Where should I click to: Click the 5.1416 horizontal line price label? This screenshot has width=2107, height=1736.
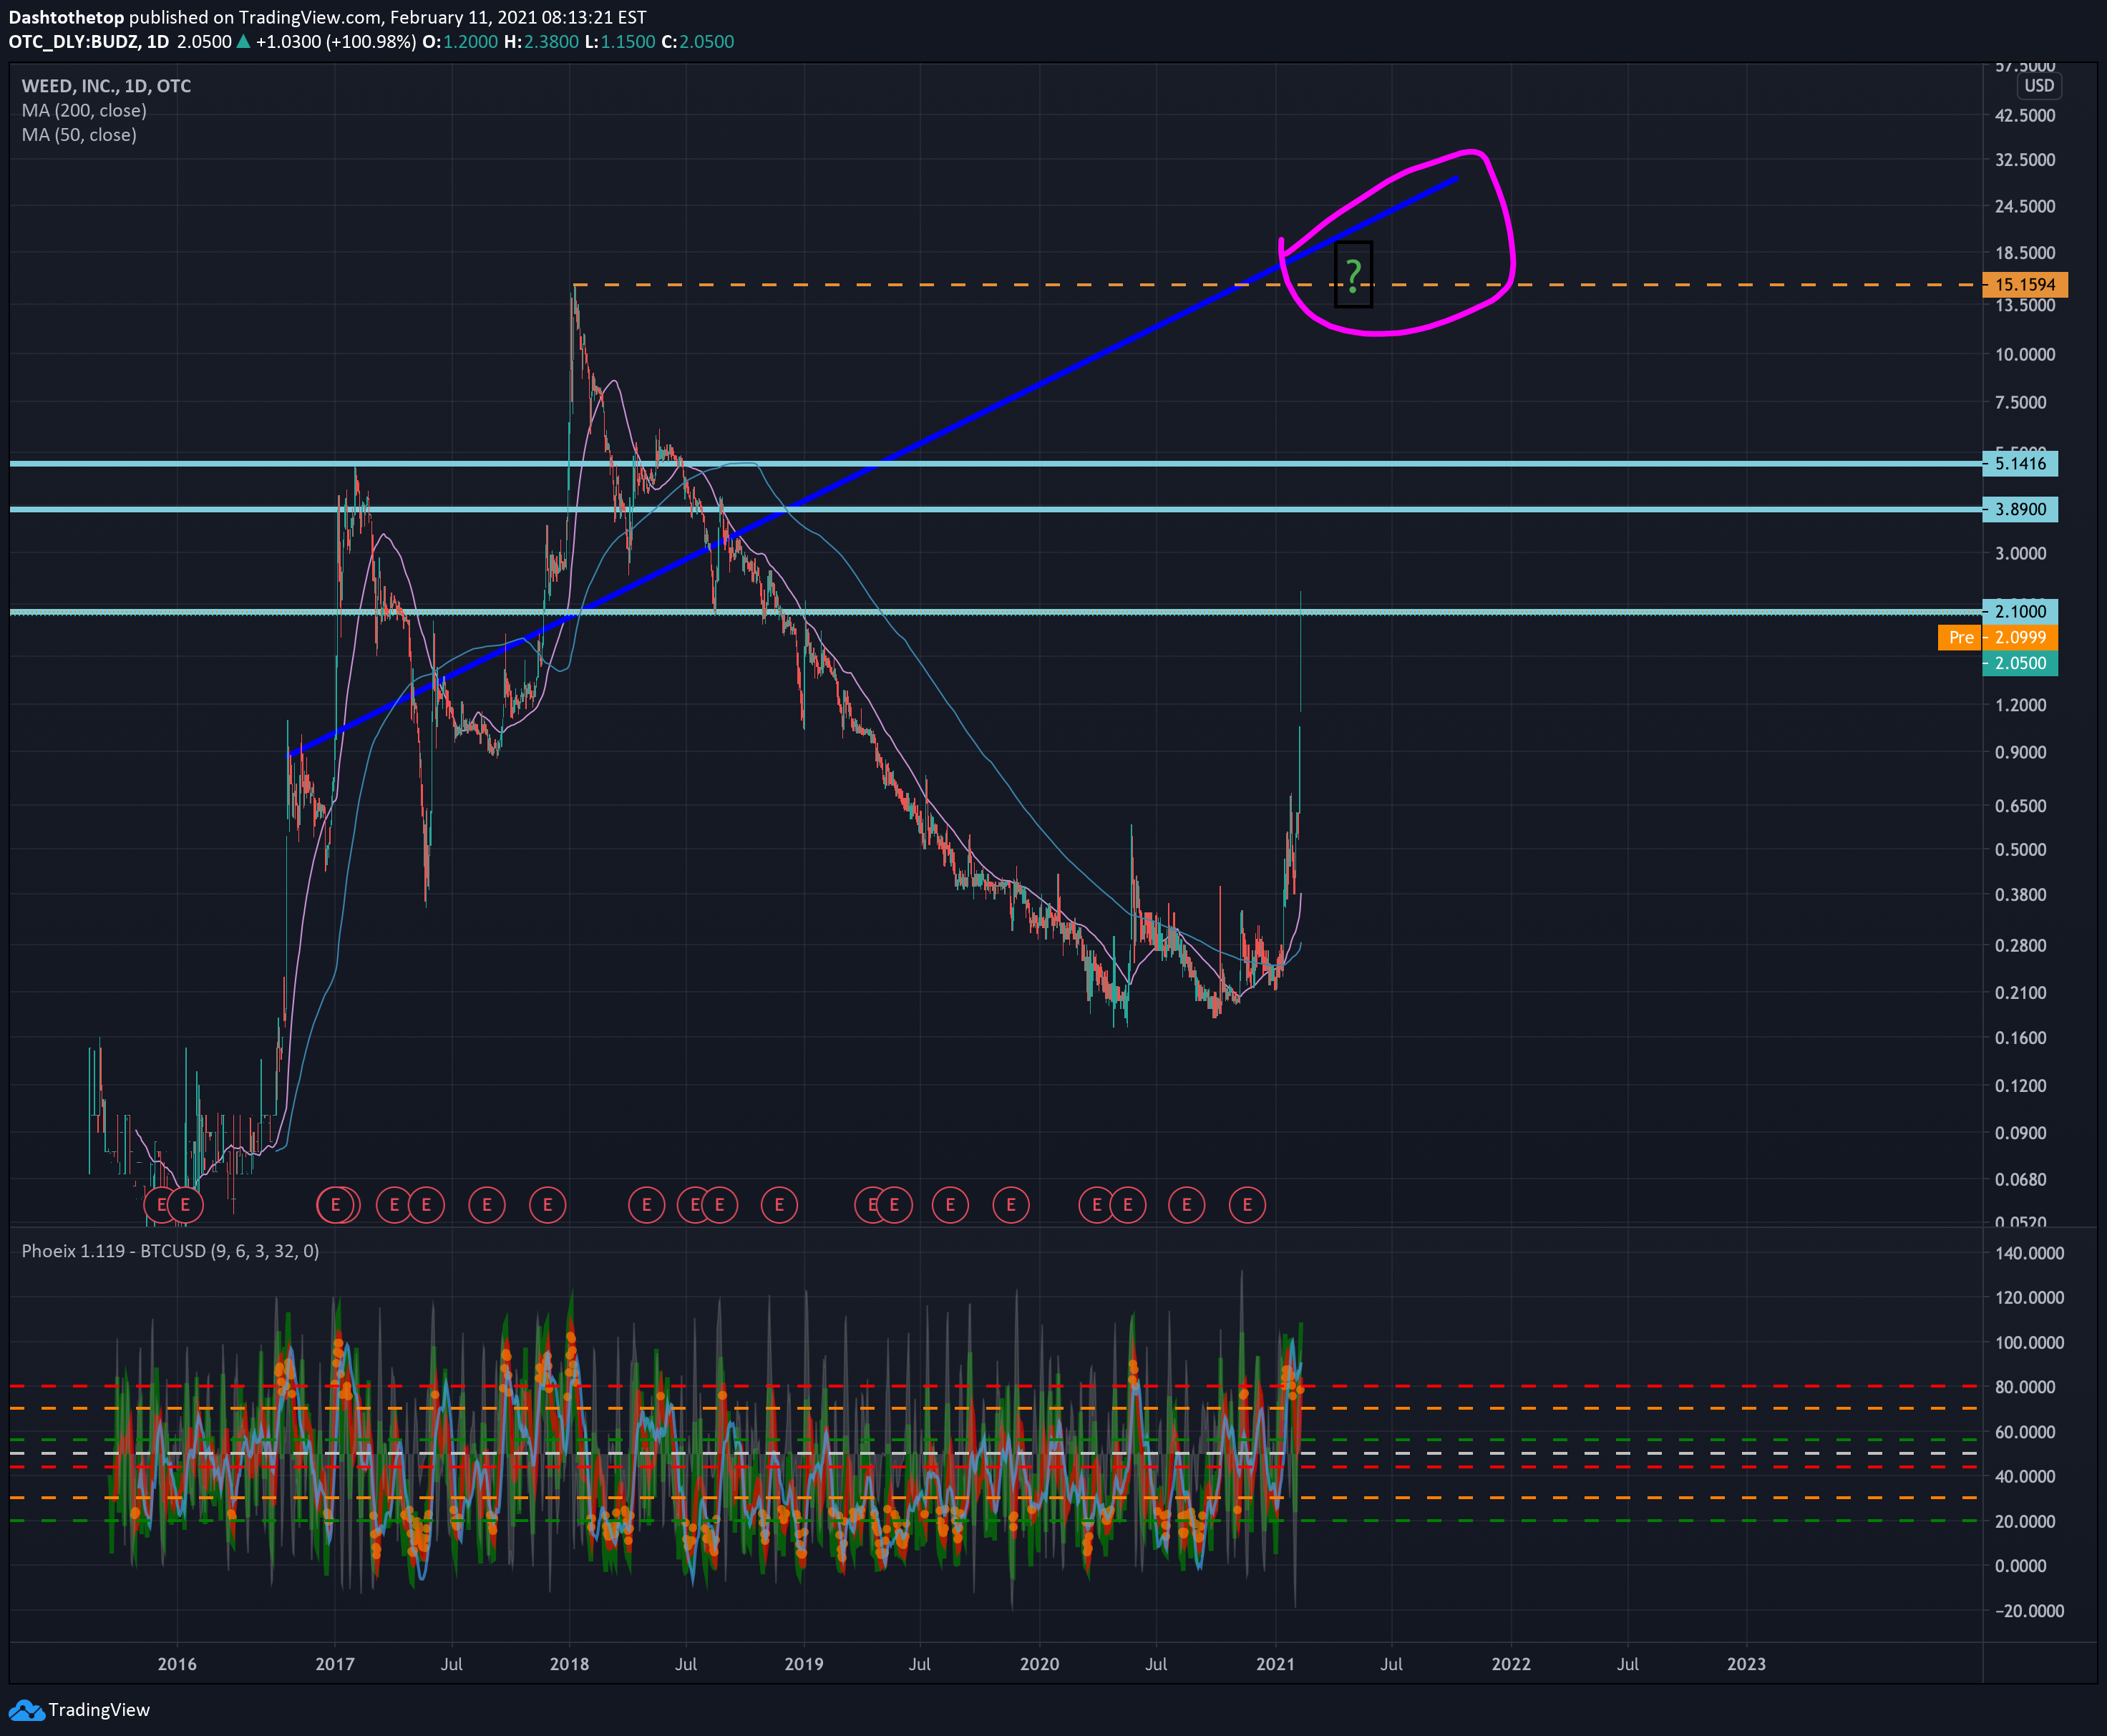coord(2020,463)
